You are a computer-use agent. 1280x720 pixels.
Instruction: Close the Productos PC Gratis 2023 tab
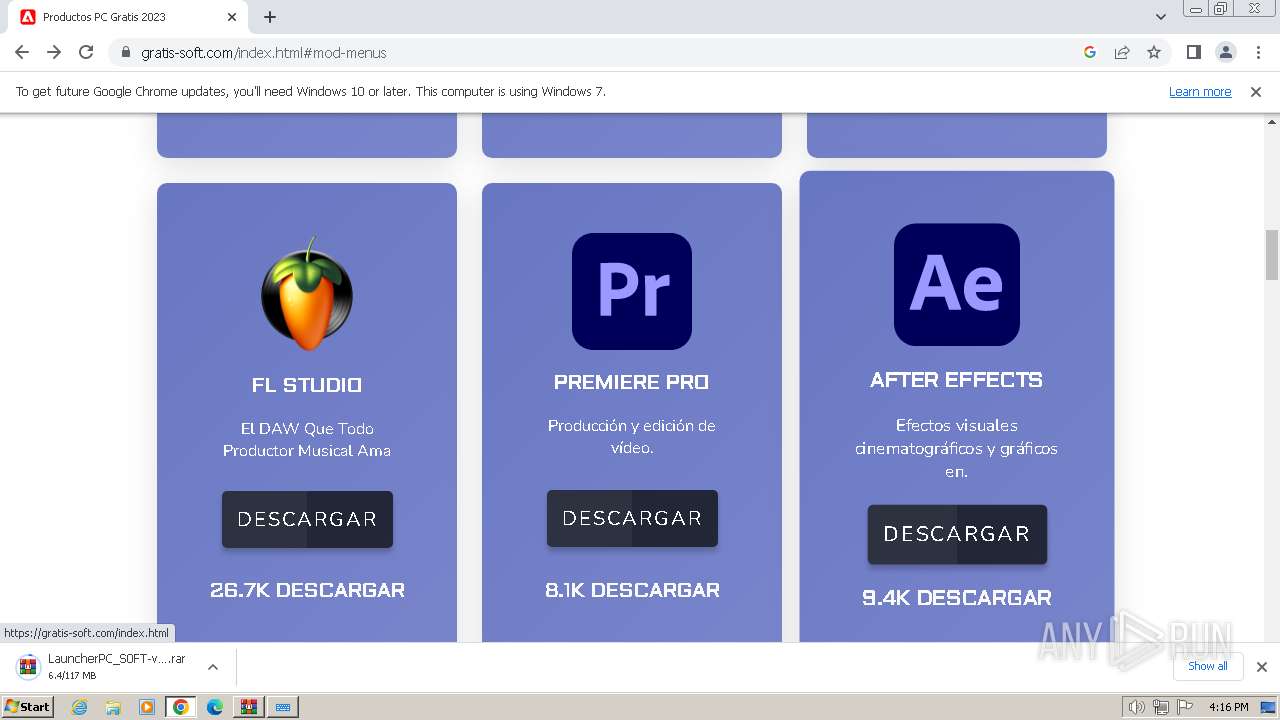click(232, 17)
